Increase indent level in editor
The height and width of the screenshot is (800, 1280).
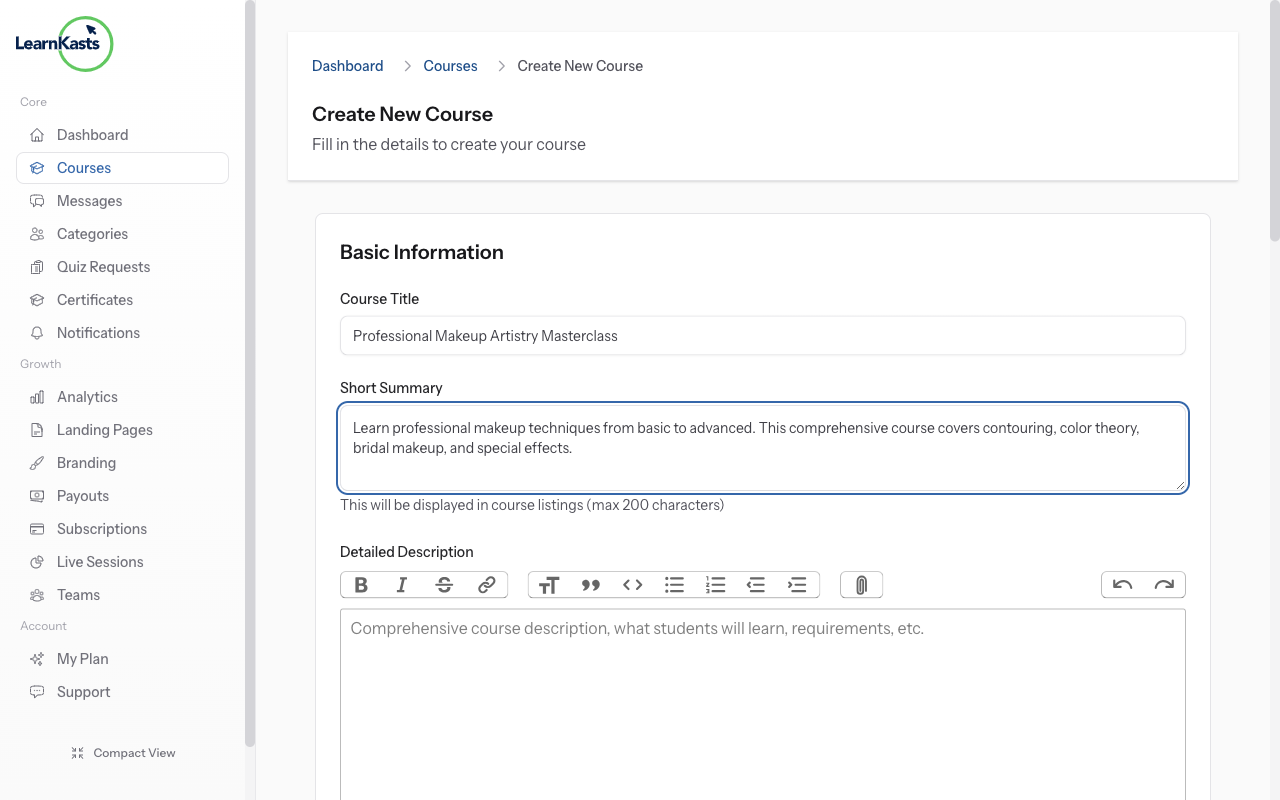(x=797, y=585)
